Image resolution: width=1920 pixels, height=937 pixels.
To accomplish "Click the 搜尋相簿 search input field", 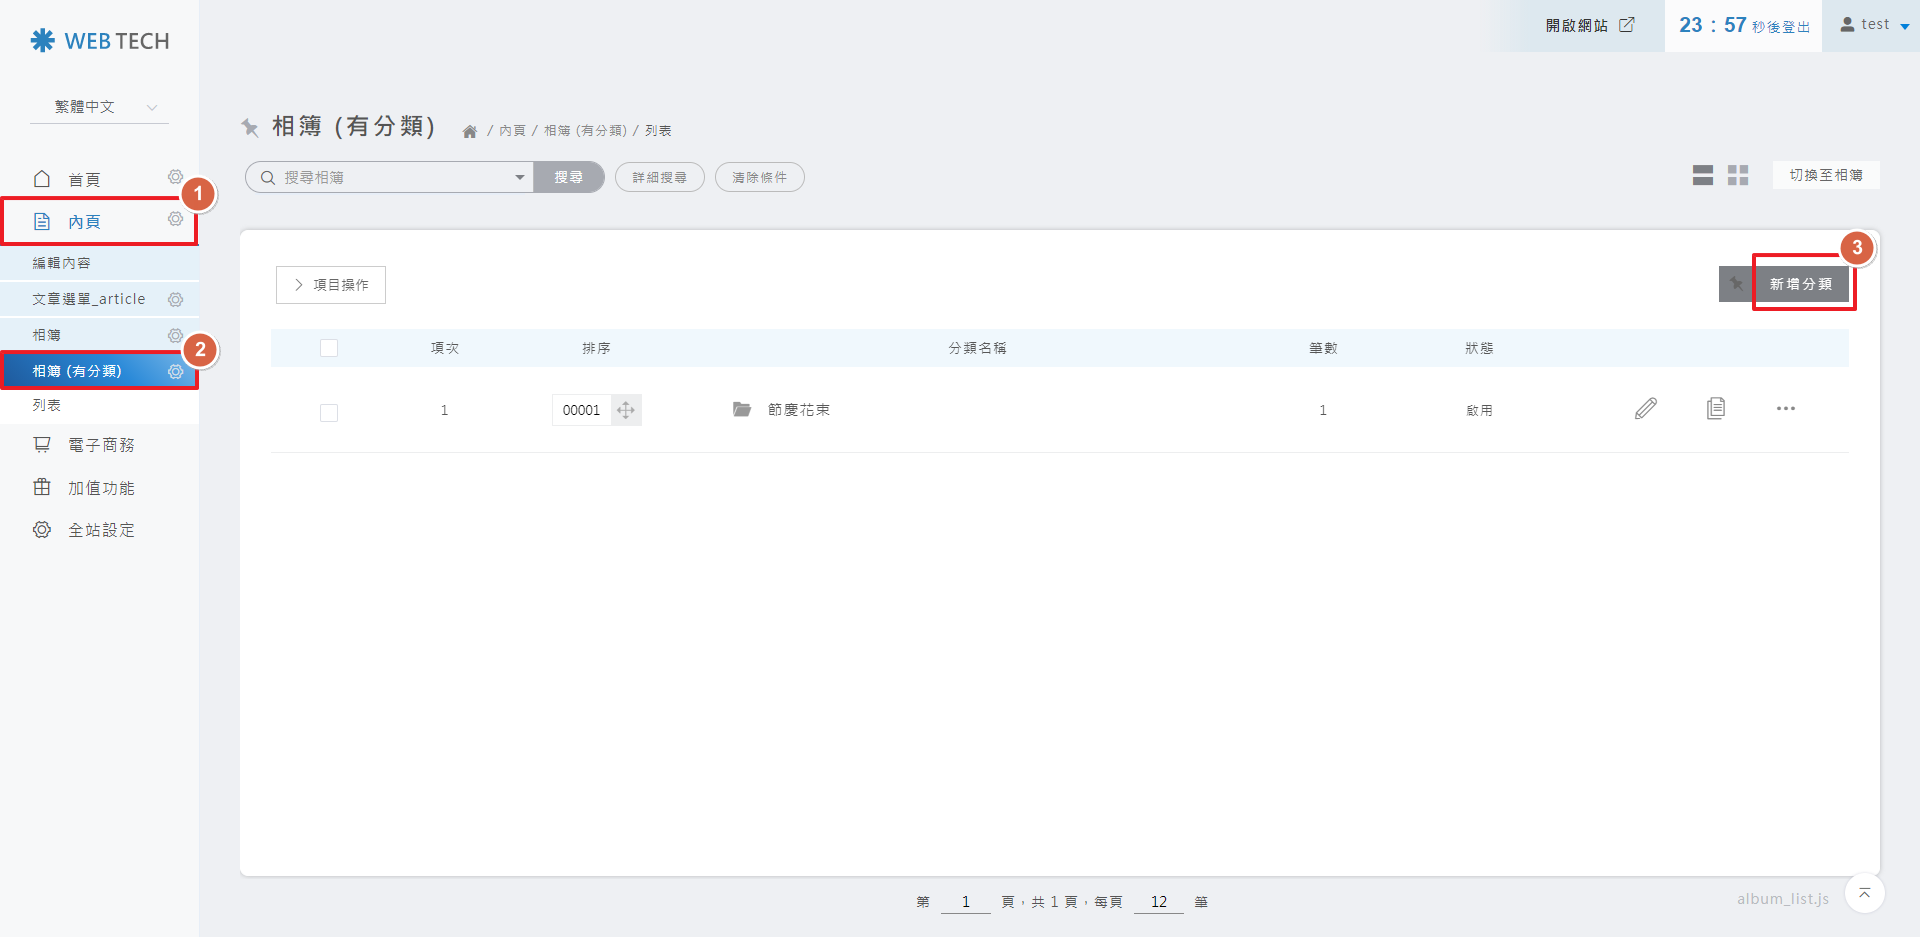I will click(x=390, y=177).
